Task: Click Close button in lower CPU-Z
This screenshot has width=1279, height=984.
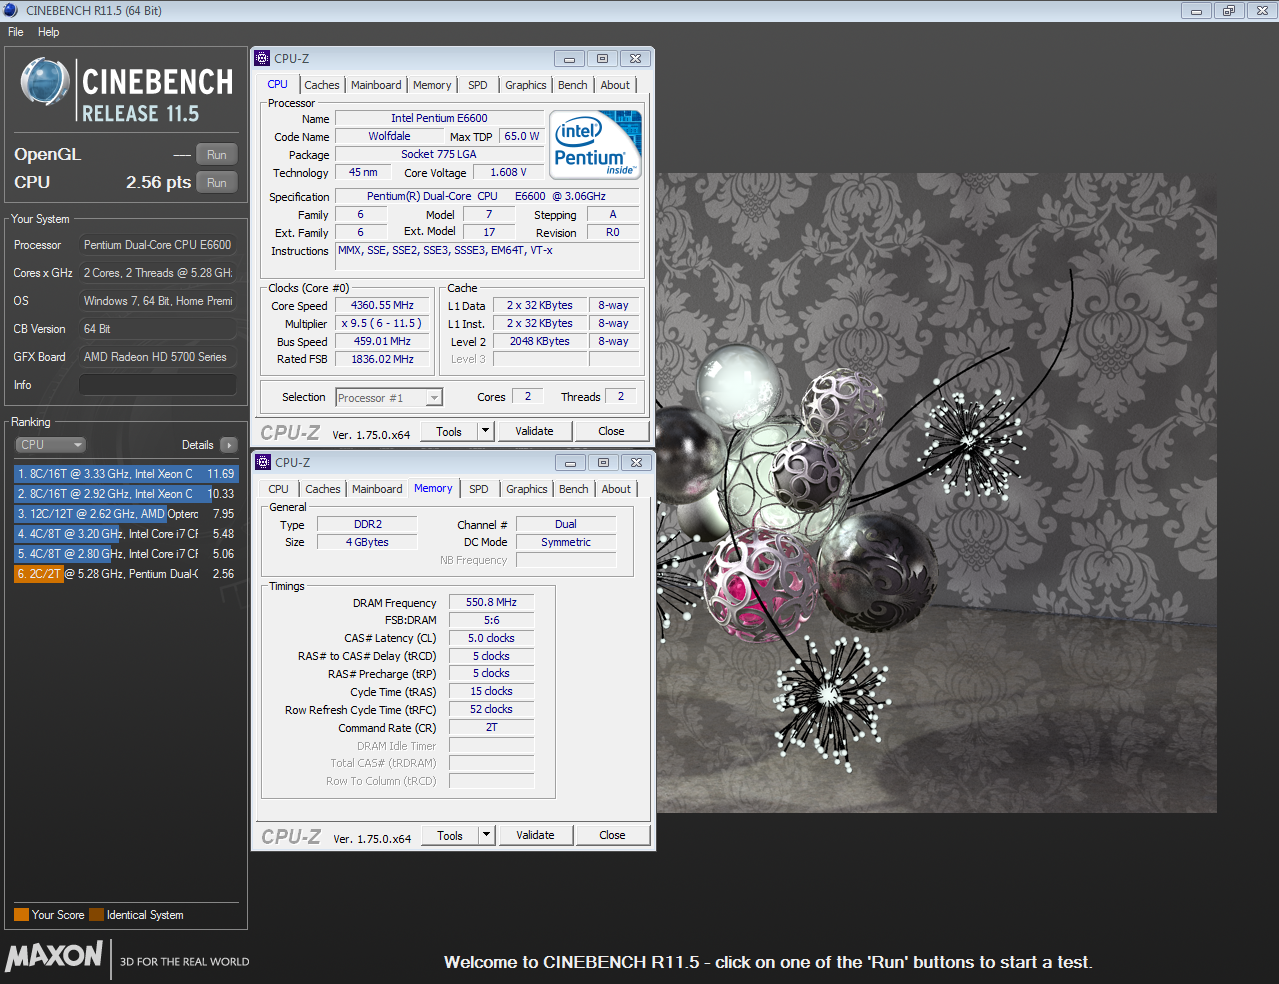Action: pyautogui.click(x=612, y=836)
